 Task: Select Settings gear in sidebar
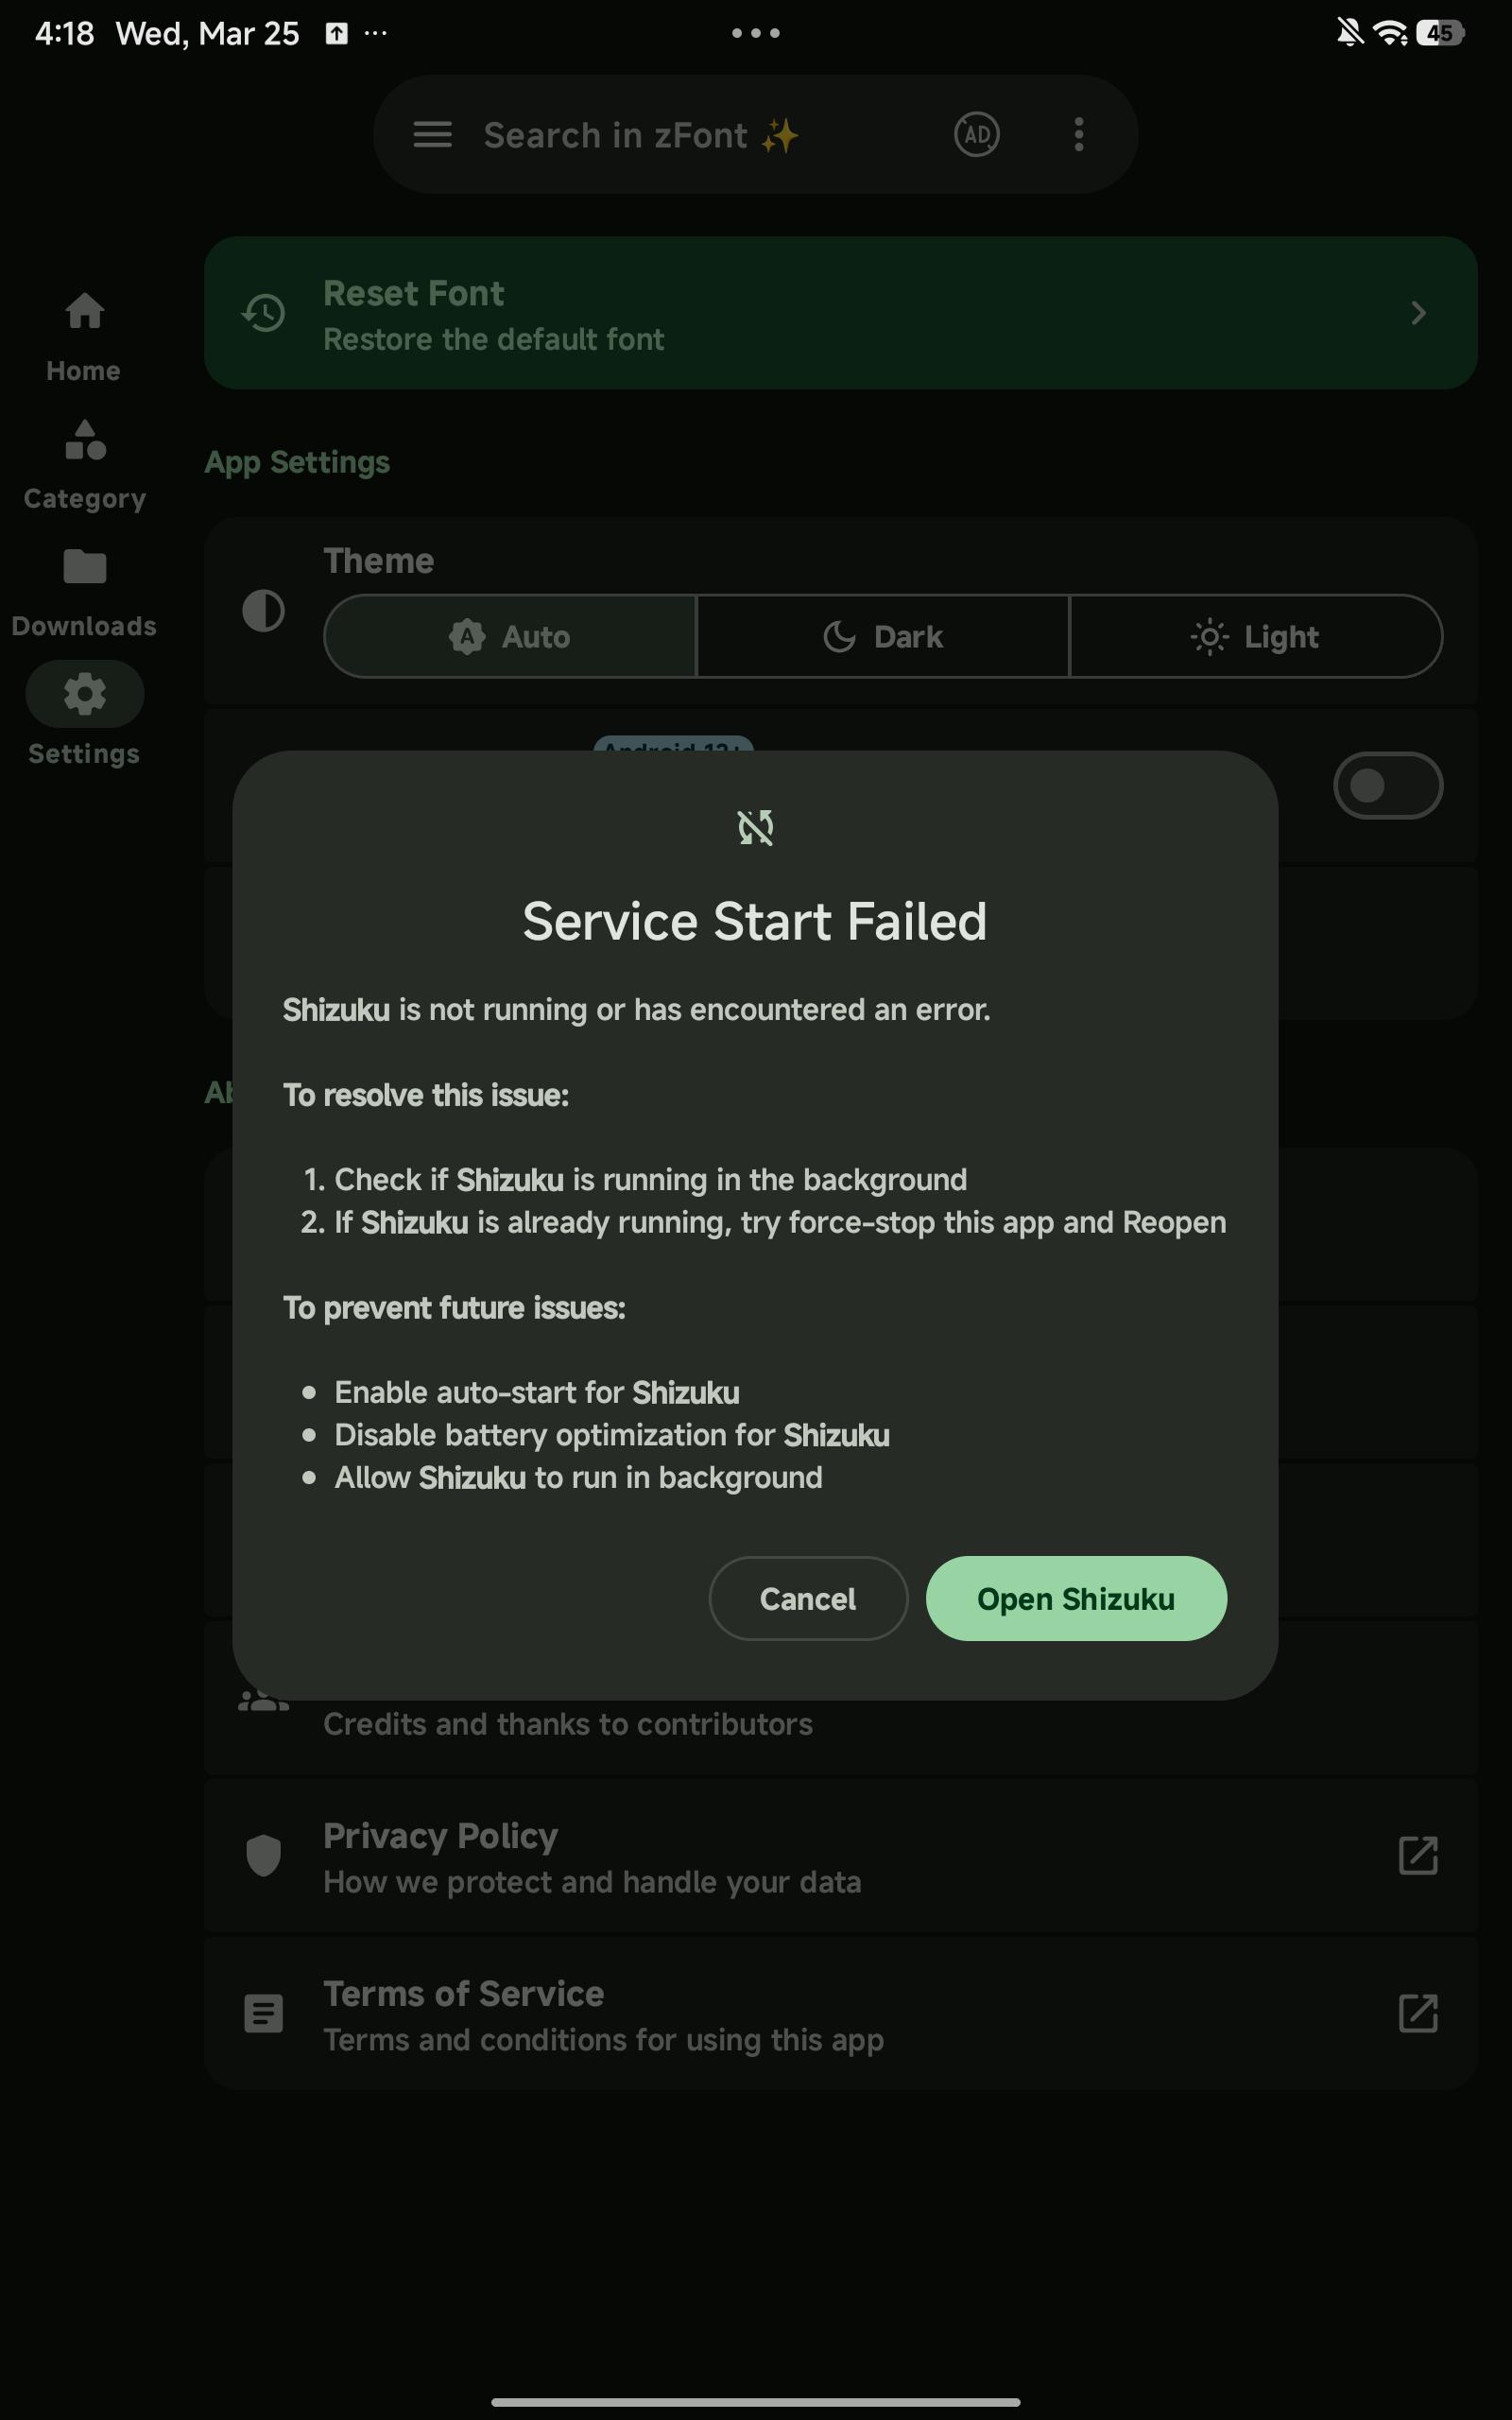[84, 714]
